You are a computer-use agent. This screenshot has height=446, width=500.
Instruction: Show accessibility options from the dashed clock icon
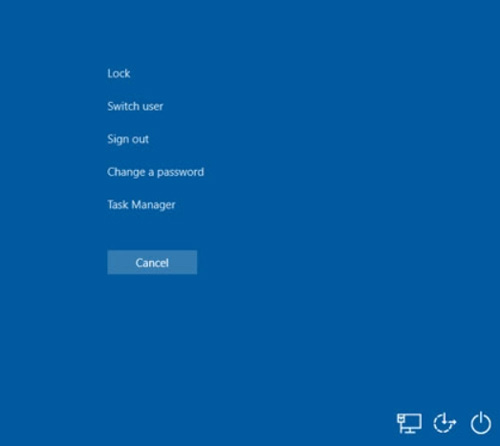pyautogui.click(x=445, y=423)
